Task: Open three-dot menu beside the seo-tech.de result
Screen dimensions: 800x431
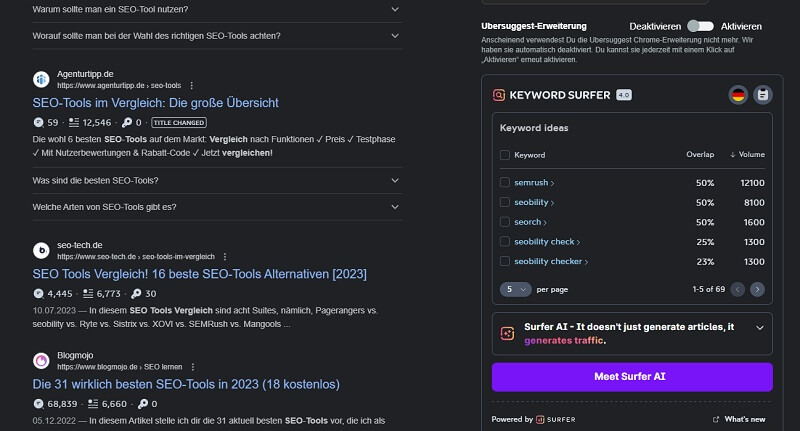Action: (x=225, y=257)
